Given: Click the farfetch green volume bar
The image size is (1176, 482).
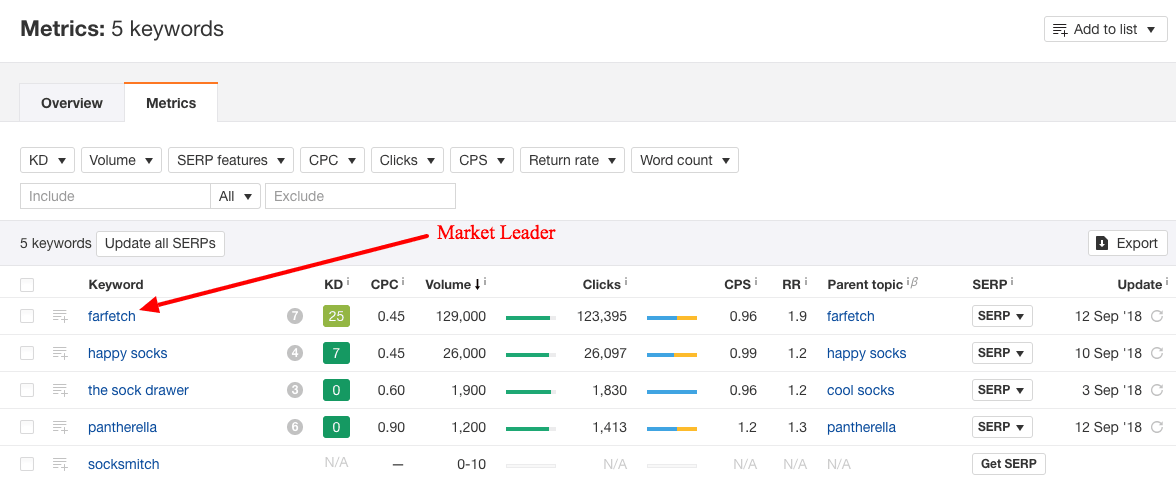Looking at the screenshot, I should [x=530, y=317].
